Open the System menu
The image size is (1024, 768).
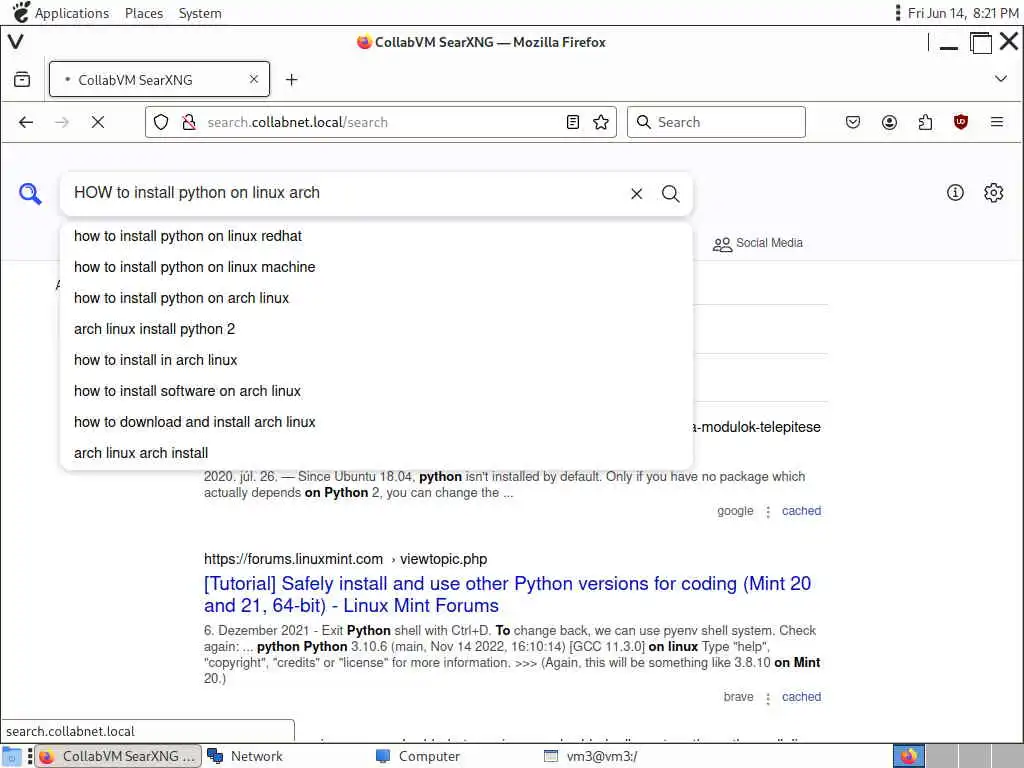click(200, 13)
